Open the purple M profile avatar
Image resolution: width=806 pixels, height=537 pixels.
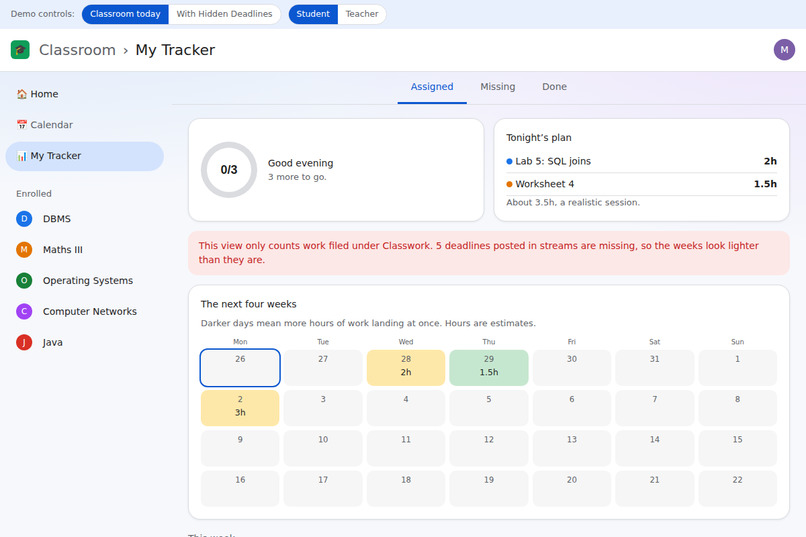[x=784, y=50]
